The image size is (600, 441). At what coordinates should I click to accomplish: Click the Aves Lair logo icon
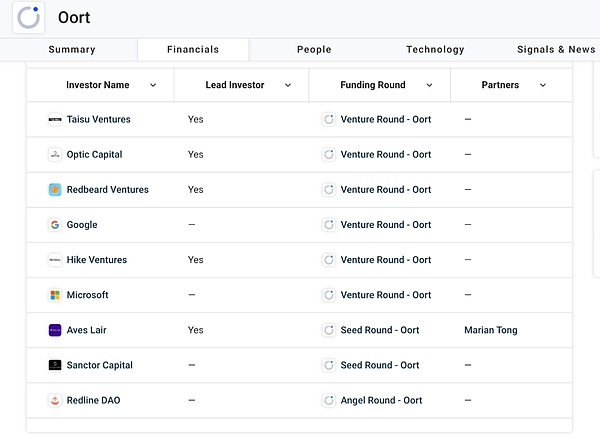[x=55, y=330]
